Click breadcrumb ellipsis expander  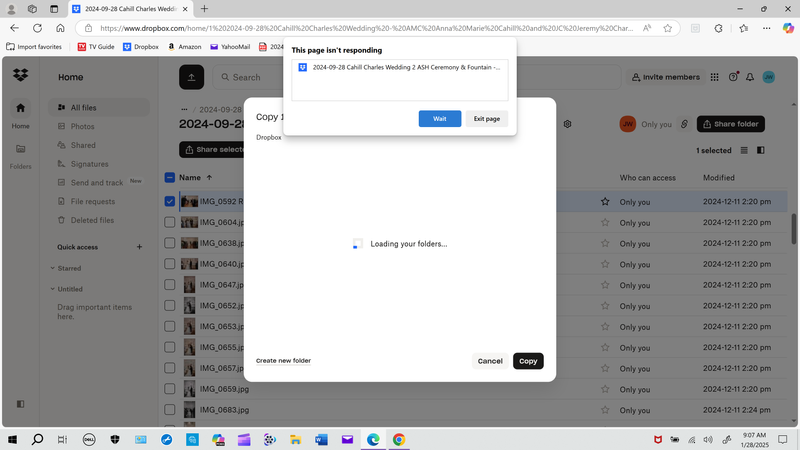pos(184,109)
